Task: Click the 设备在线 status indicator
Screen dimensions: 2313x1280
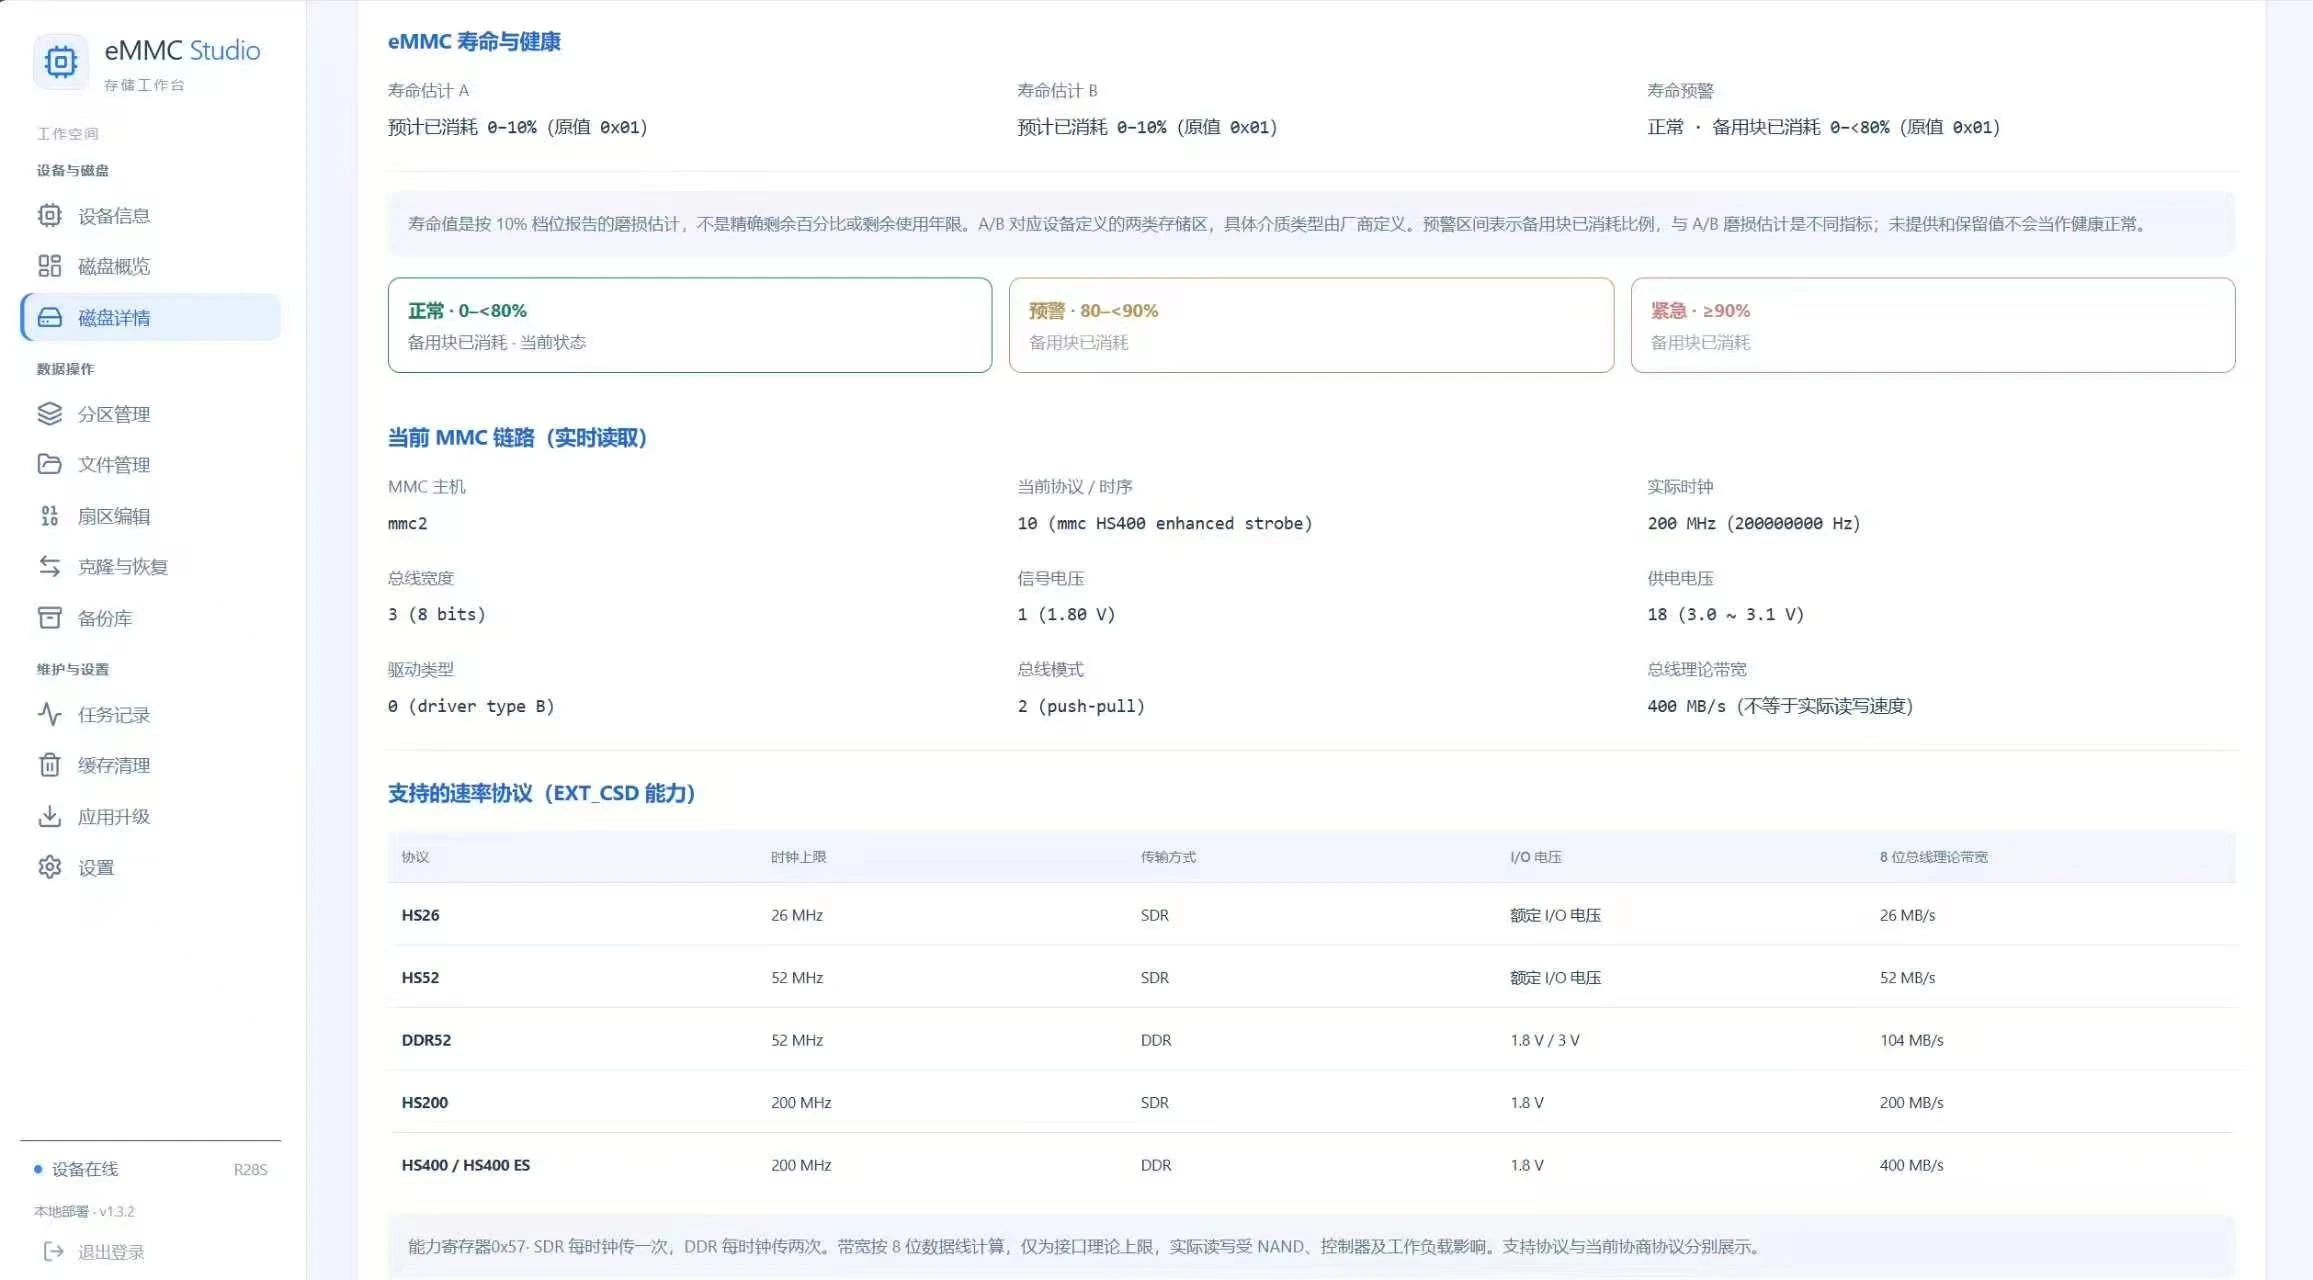Action: click(x=76, y=1169)
